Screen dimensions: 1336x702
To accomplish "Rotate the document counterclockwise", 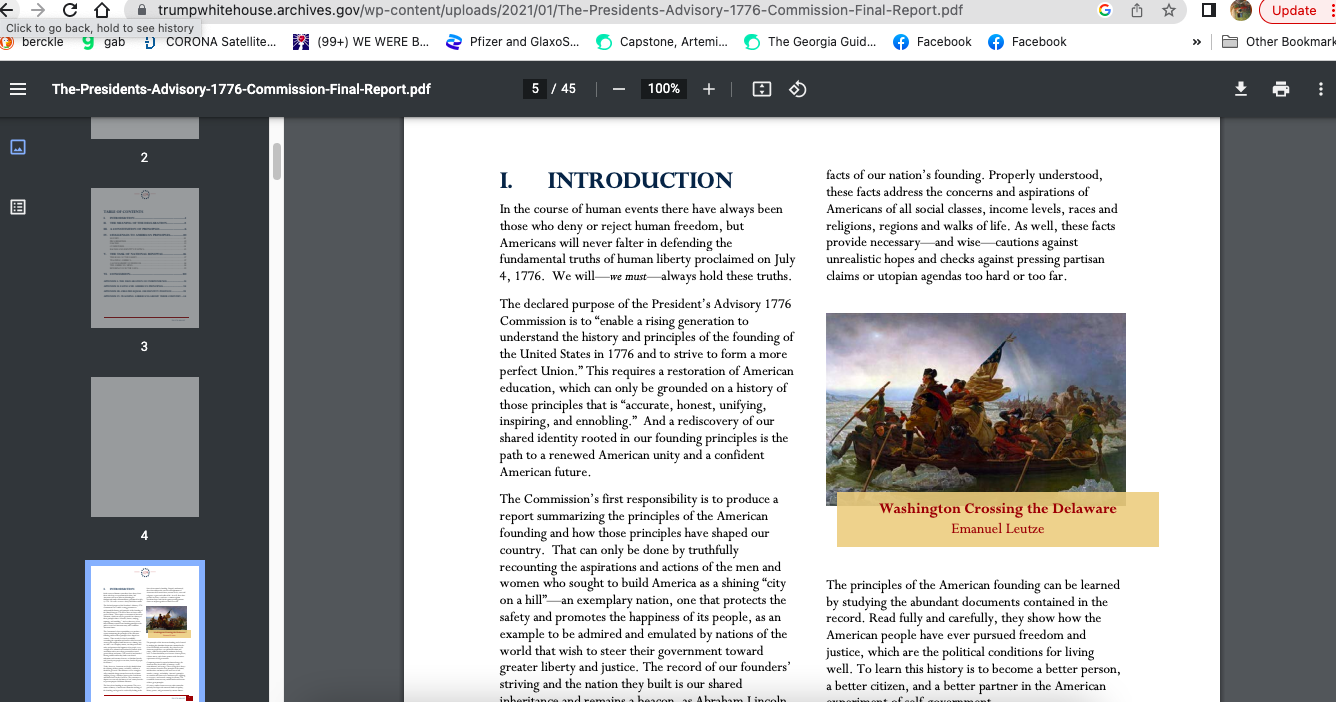I will point(798,89).
